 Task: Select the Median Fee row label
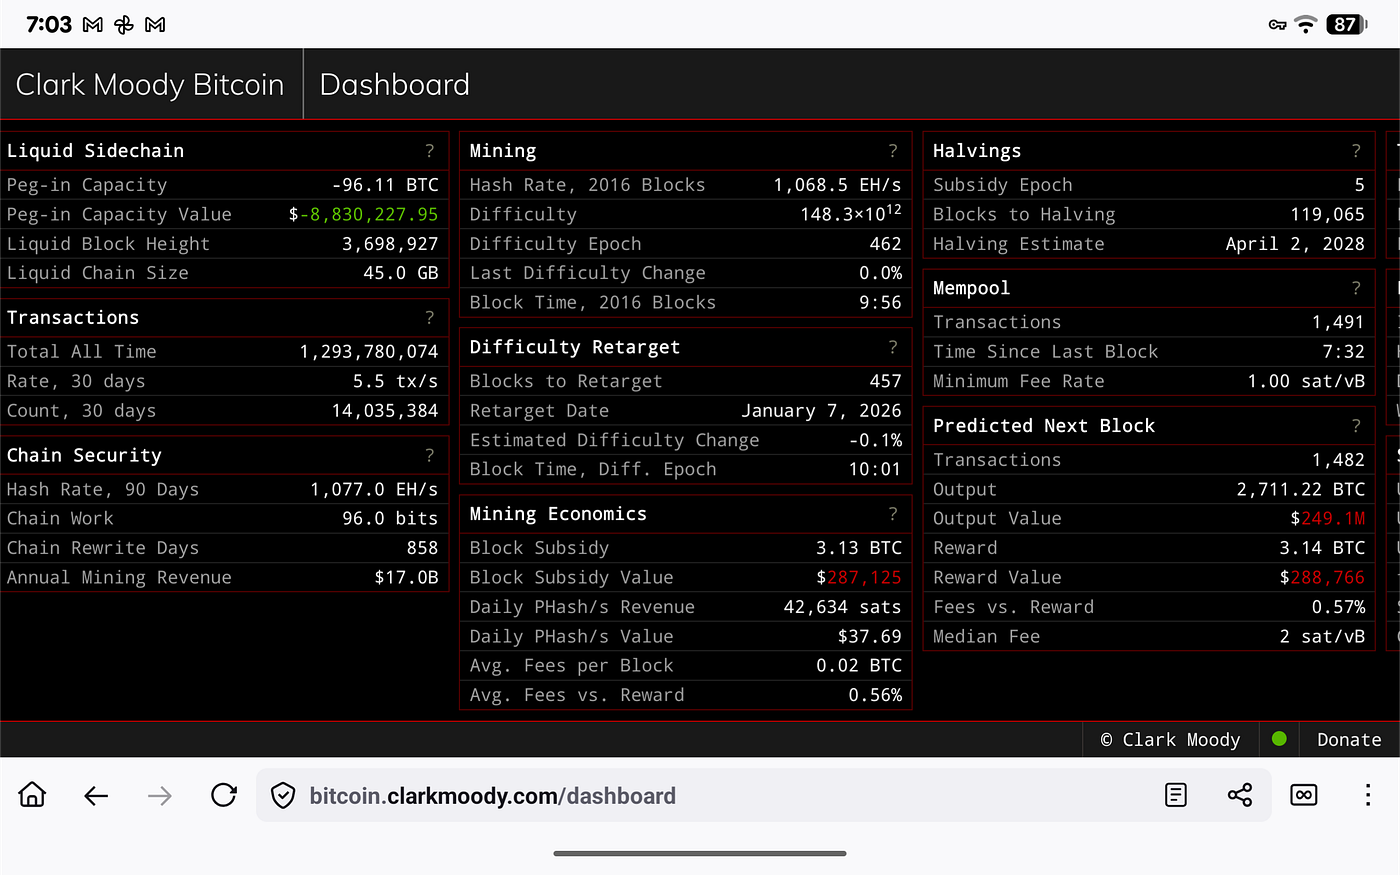click(x=987, y=636)
